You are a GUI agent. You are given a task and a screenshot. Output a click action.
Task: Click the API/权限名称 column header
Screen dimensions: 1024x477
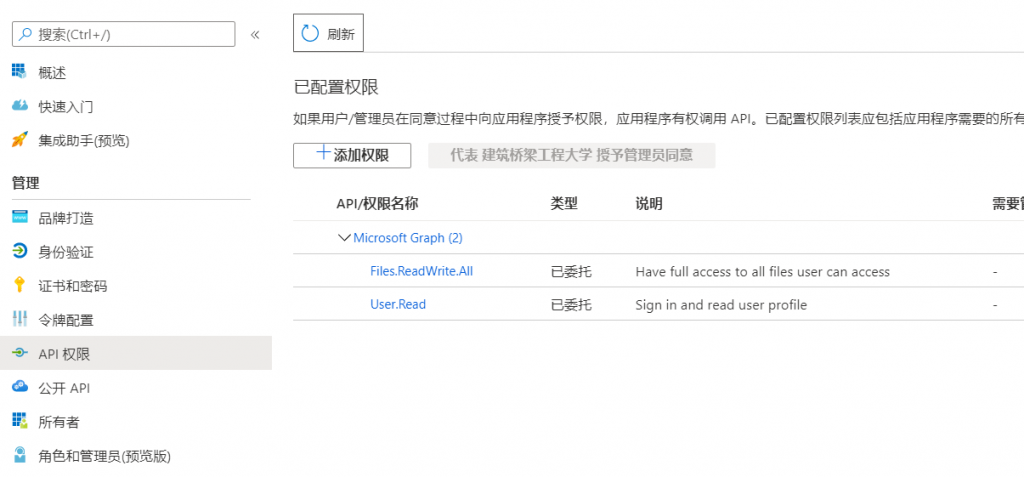(377, 204)
